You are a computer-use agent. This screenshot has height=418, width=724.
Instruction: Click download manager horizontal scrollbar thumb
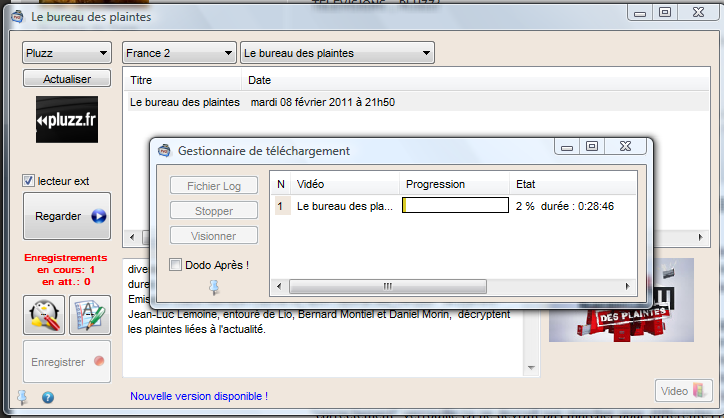click(x=388, y=286)
